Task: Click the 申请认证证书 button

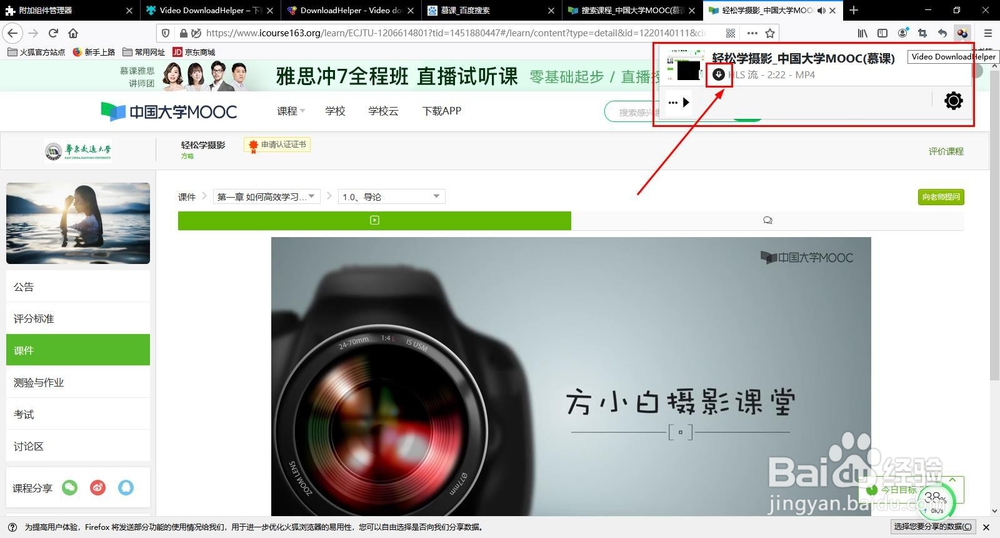Action: [277, 145]
